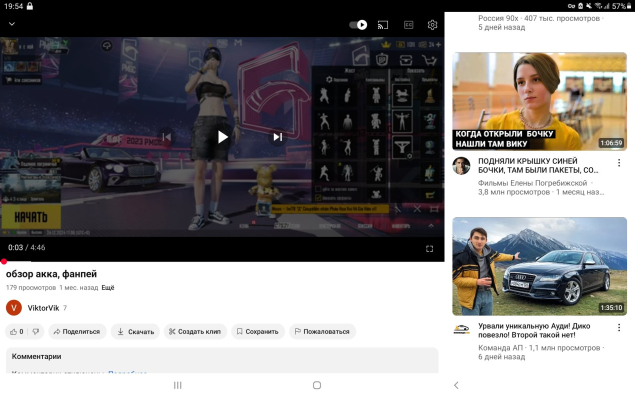
Task: Tap the Android back button
Action: 456,385
